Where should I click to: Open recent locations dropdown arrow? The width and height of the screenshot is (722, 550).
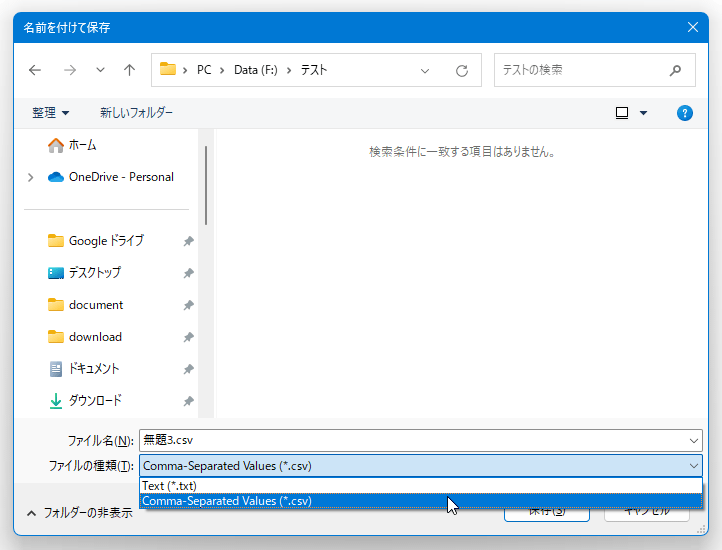tap(100, 71)
